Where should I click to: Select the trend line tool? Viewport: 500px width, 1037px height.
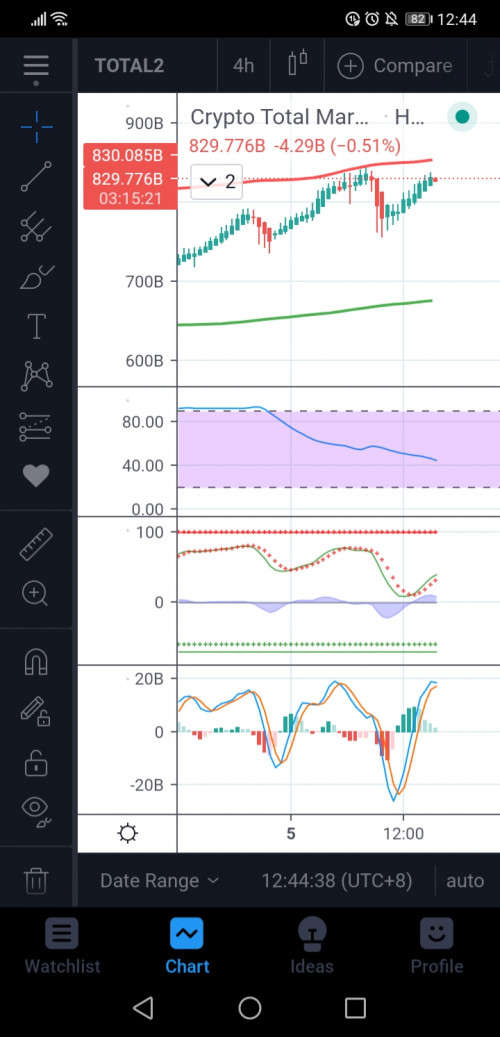pyautogui.click(x=36, y=177)
